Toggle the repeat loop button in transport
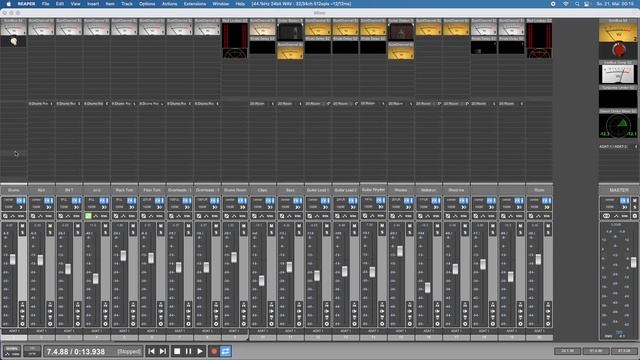Image resolution: width=640 pixels, height=360 pixels. pos(226,351)
